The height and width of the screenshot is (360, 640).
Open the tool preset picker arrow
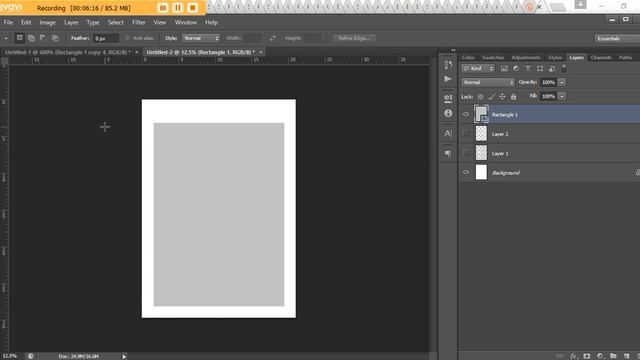(x=6, y=38)
